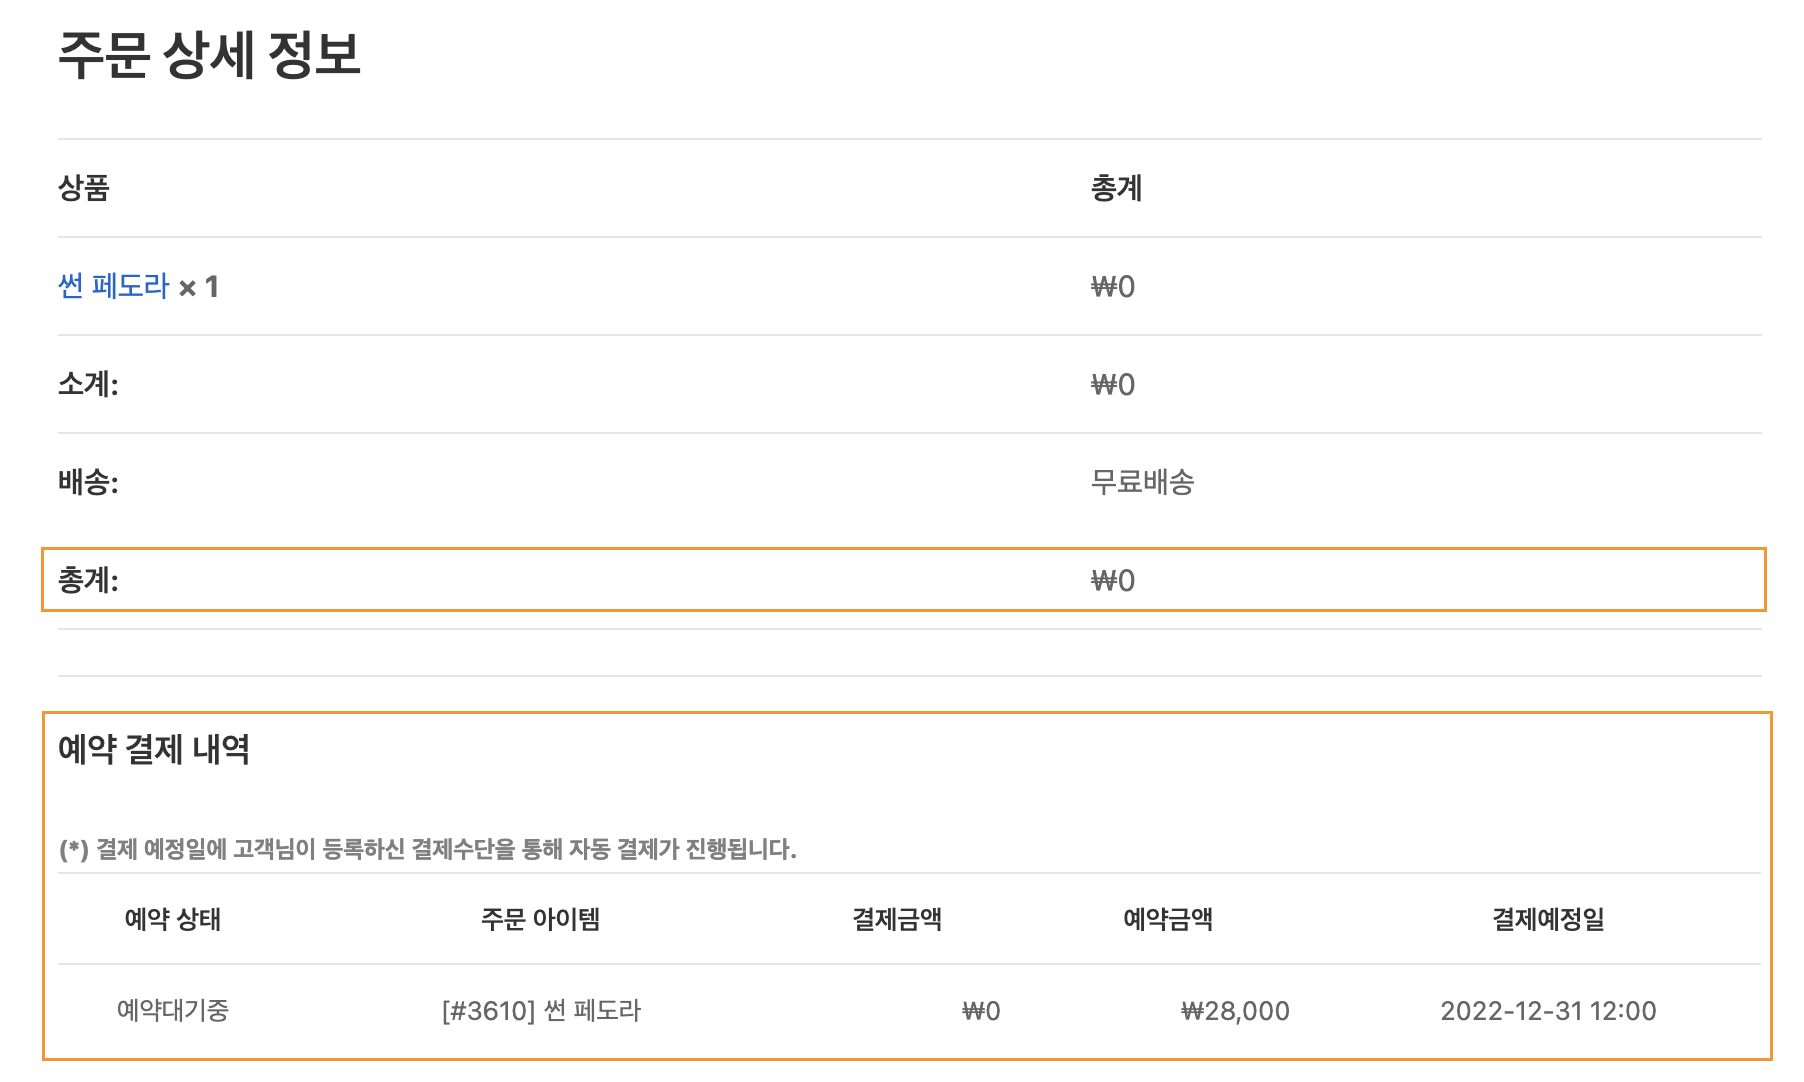Select the 배송: row label

coord(88,482)
